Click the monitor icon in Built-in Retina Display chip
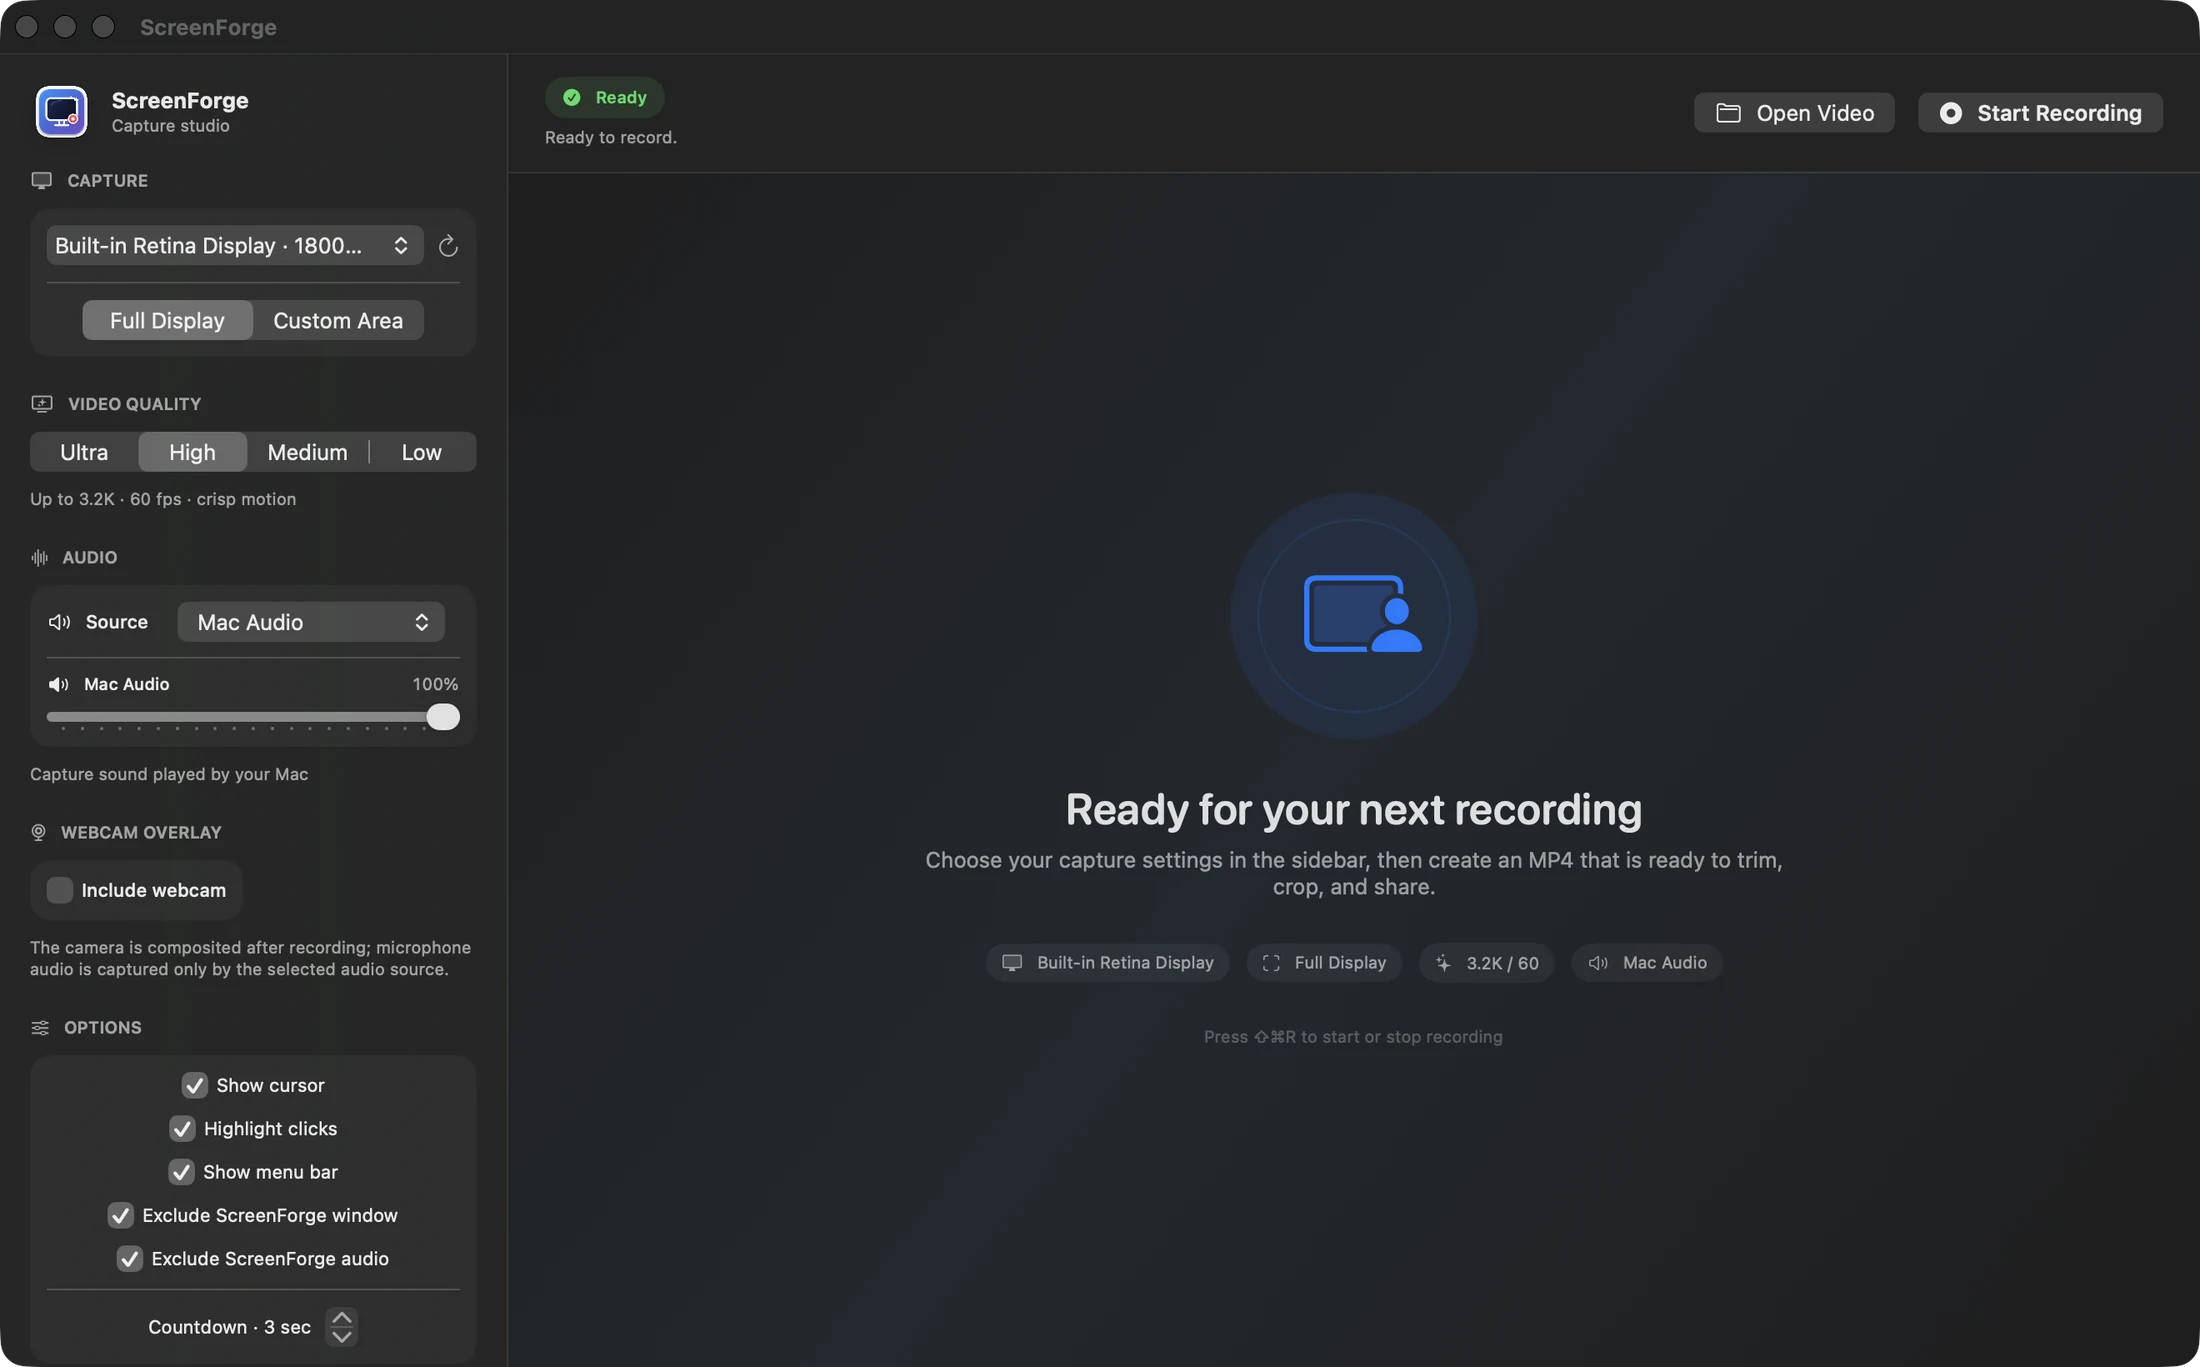 pyautogui.click(x=1012, y=963)
